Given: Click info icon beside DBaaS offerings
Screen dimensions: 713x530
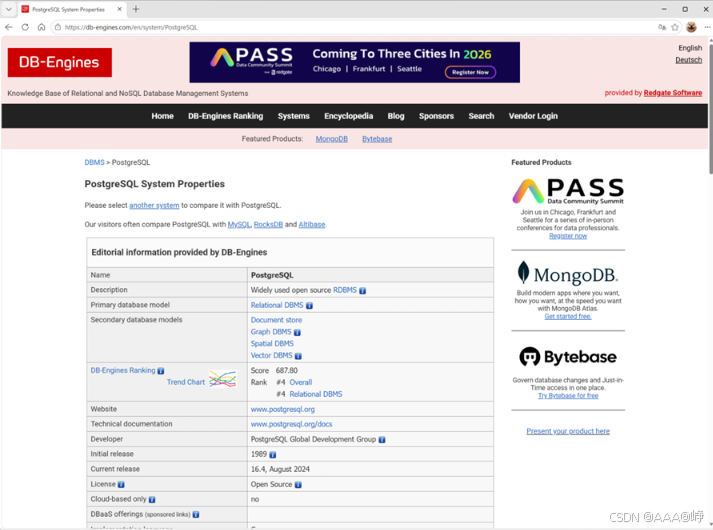Looking at the screenshot, I should click(x=196, y=515).
